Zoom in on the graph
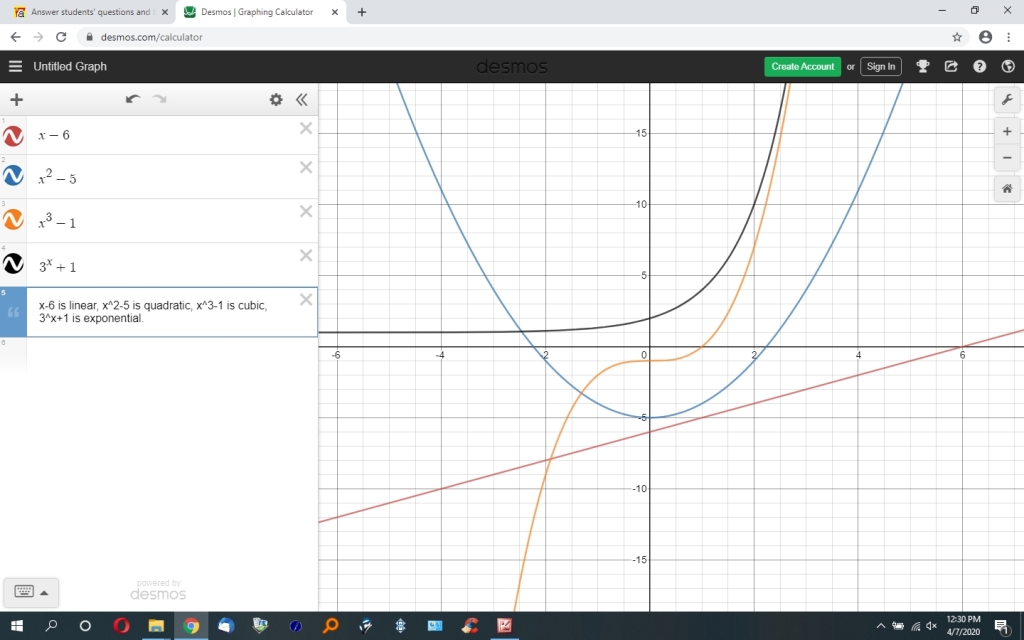Screen dimensions: 1024x640 (1007, 131)
